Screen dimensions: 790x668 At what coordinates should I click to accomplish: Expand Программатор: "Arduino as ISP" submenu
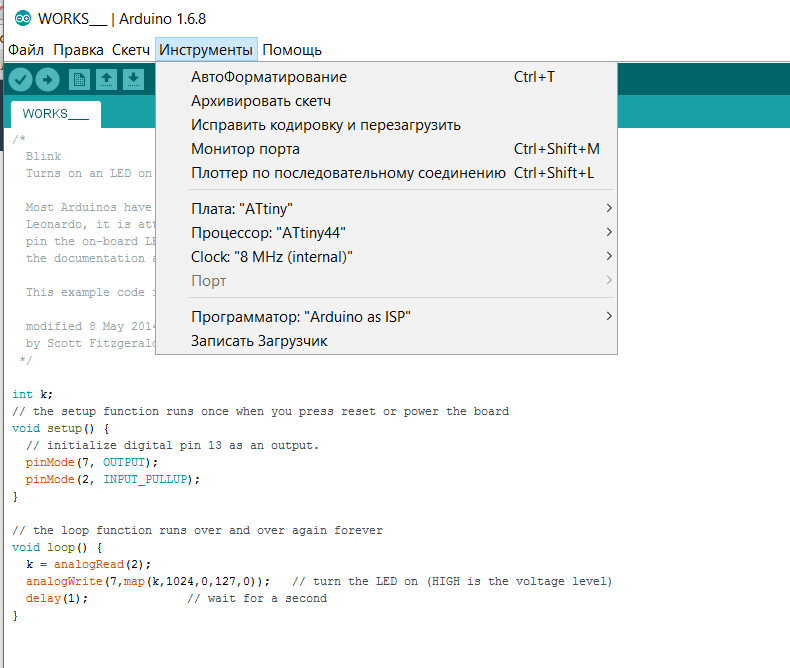click(x=386, y=317)
